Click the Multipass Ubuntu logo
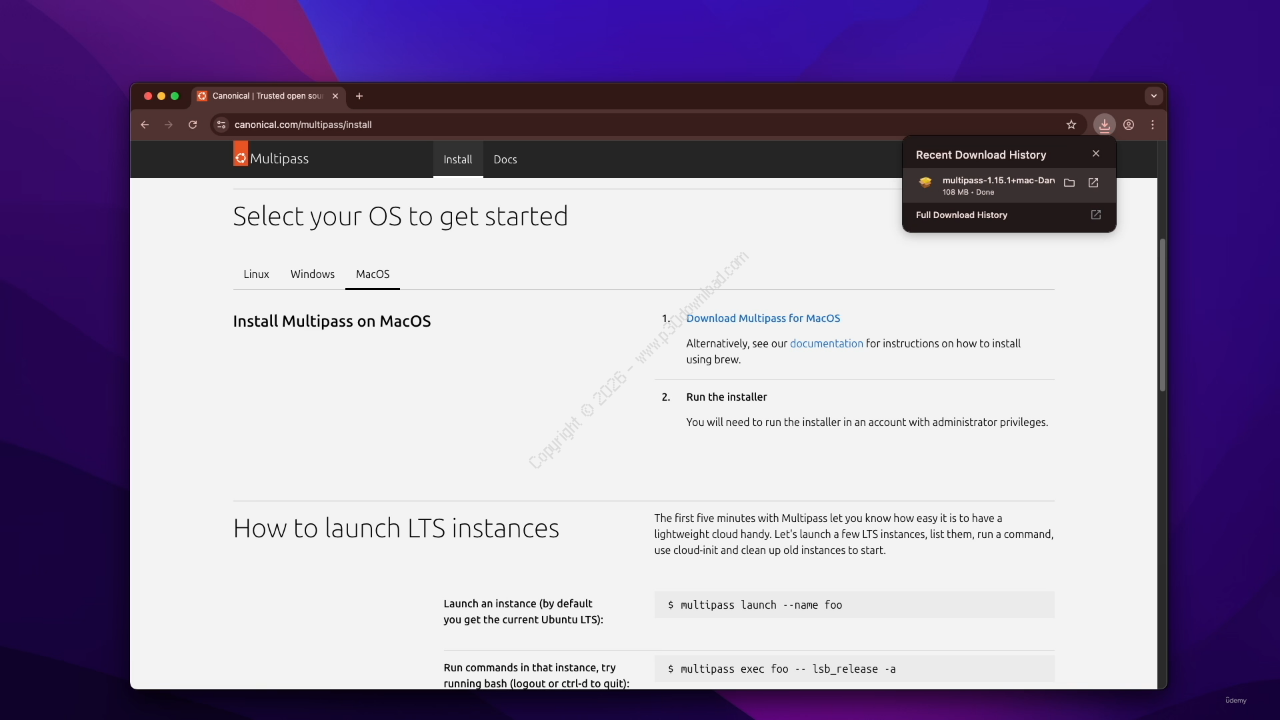This screenshot has width=1280, height=720. point(240,158)
